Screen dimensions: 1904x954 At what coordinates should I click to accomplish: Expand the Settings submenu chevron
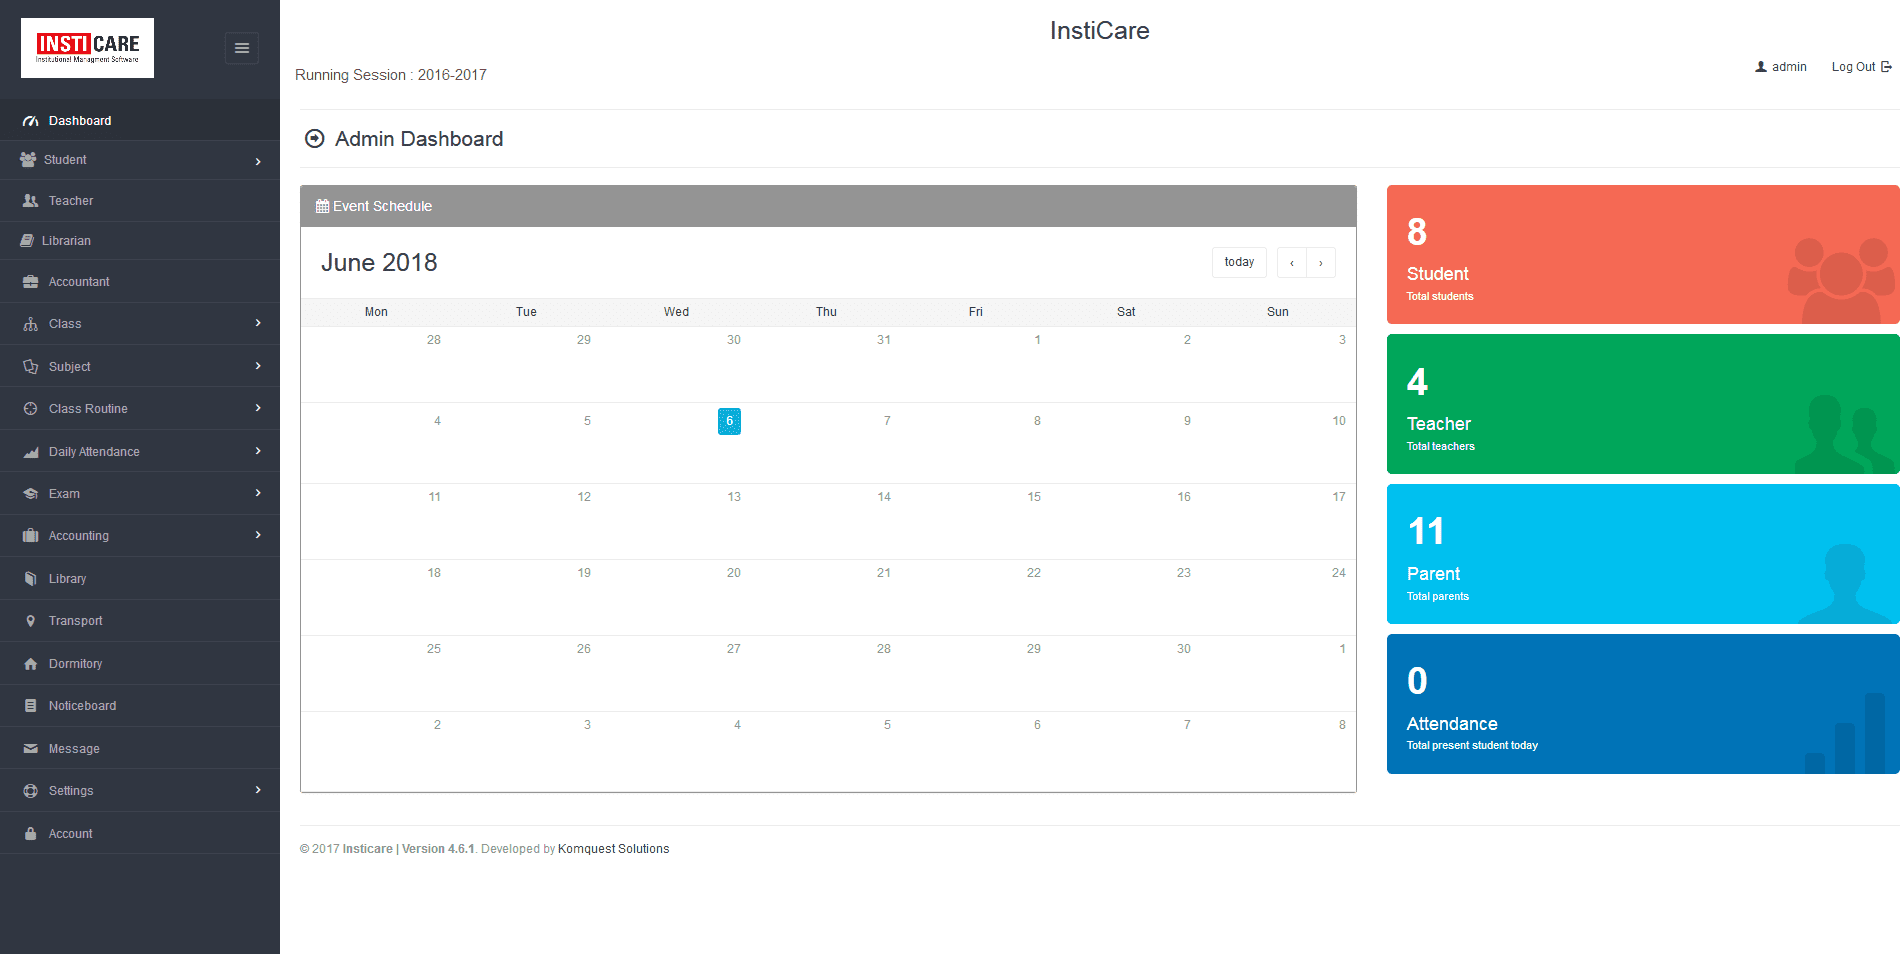pos(258,790)
